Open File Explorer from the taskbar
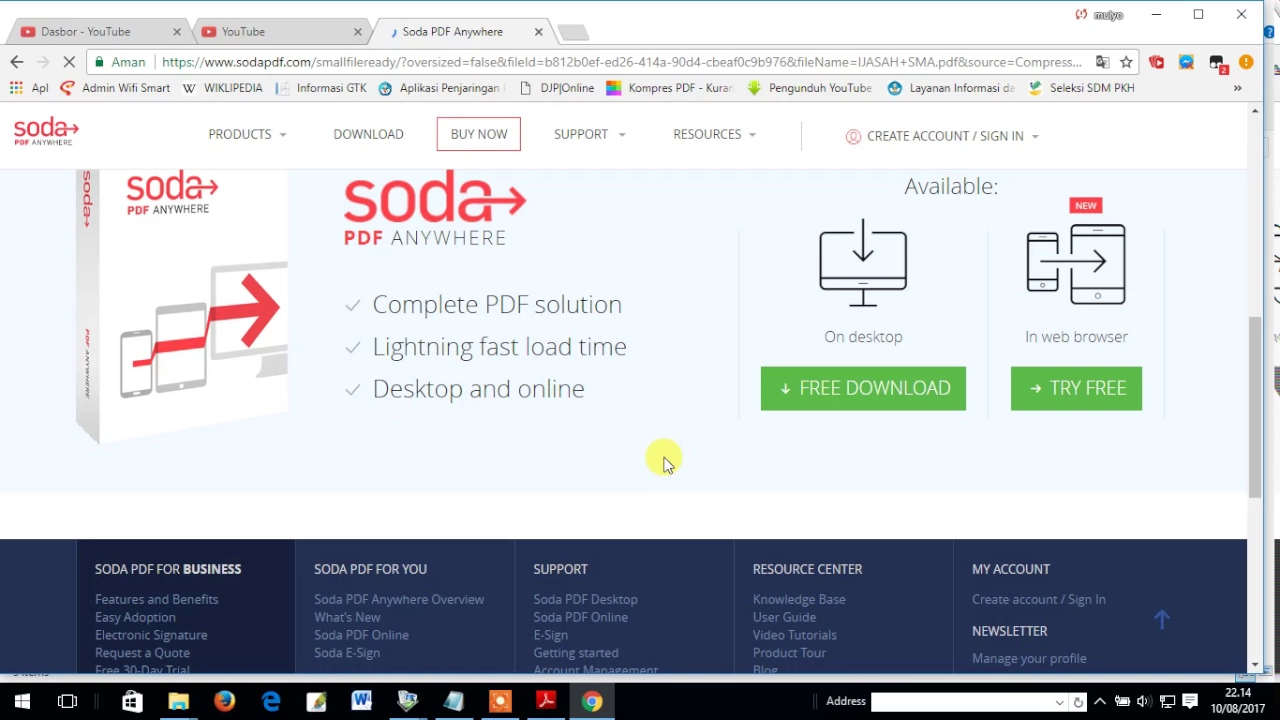 click(x=178, y=701)
